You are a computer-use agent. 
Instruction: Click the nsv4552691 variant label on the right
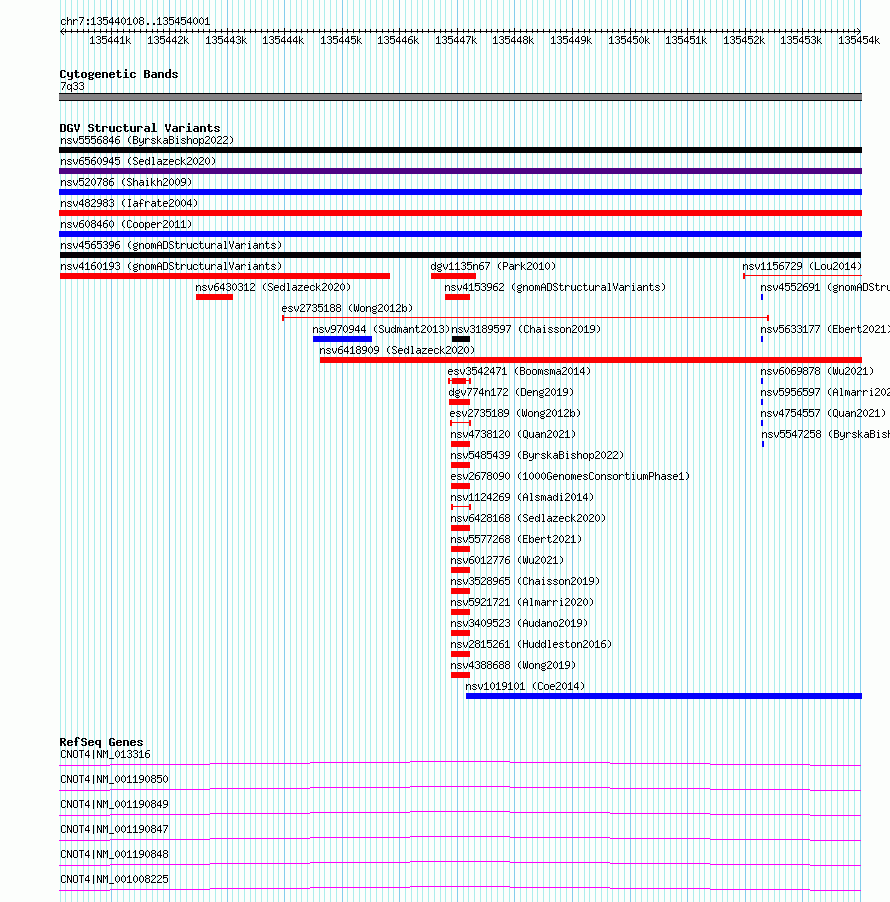825,288
